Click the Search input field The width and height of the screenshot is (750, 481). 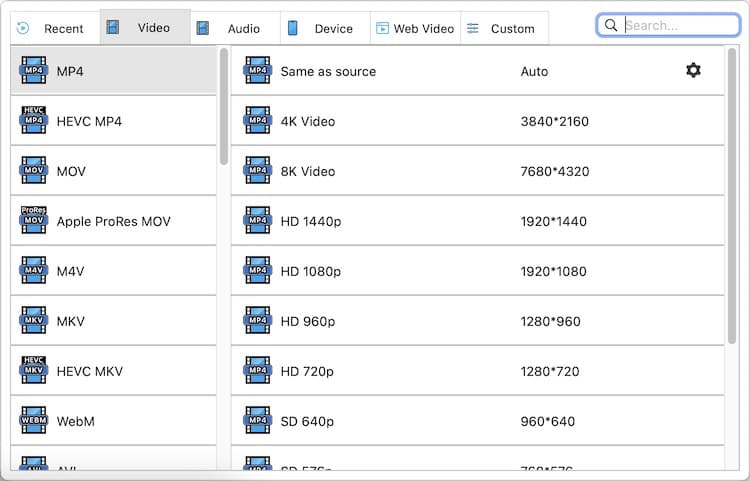click(669, 25)
